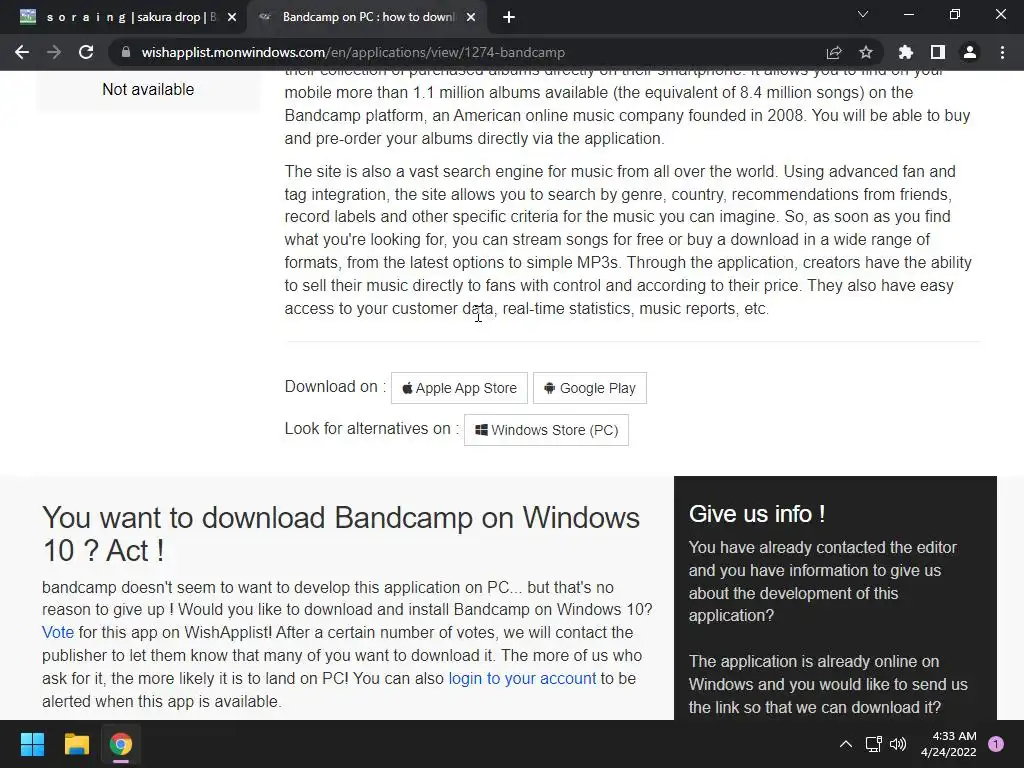
Task: Open the Windows Start menu
Action: [x=32, y=744]
